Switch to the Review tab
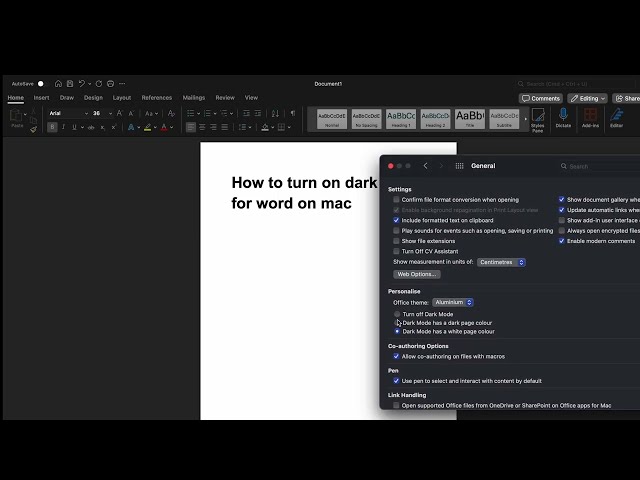 (225, 98)
